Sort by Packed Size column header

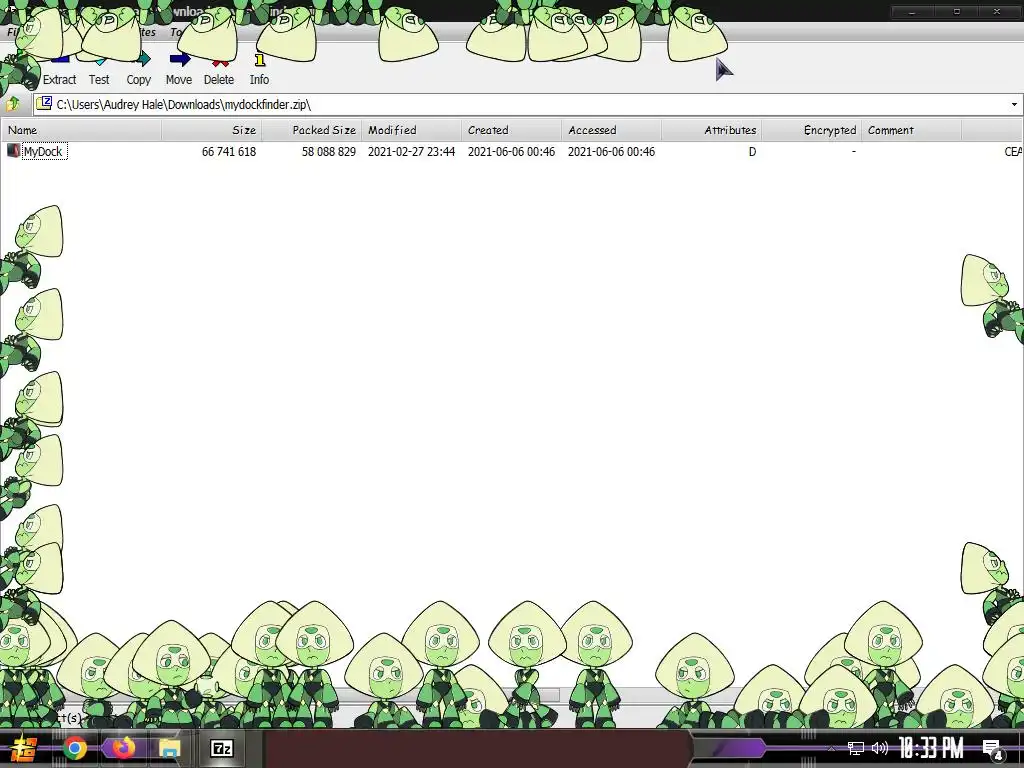312,130
